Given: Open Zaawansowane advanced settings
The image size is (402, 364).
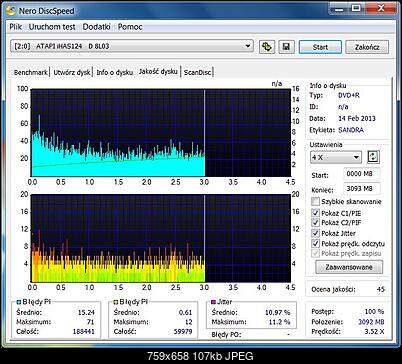Looking at the screenshot, I should tap(349, 267).
